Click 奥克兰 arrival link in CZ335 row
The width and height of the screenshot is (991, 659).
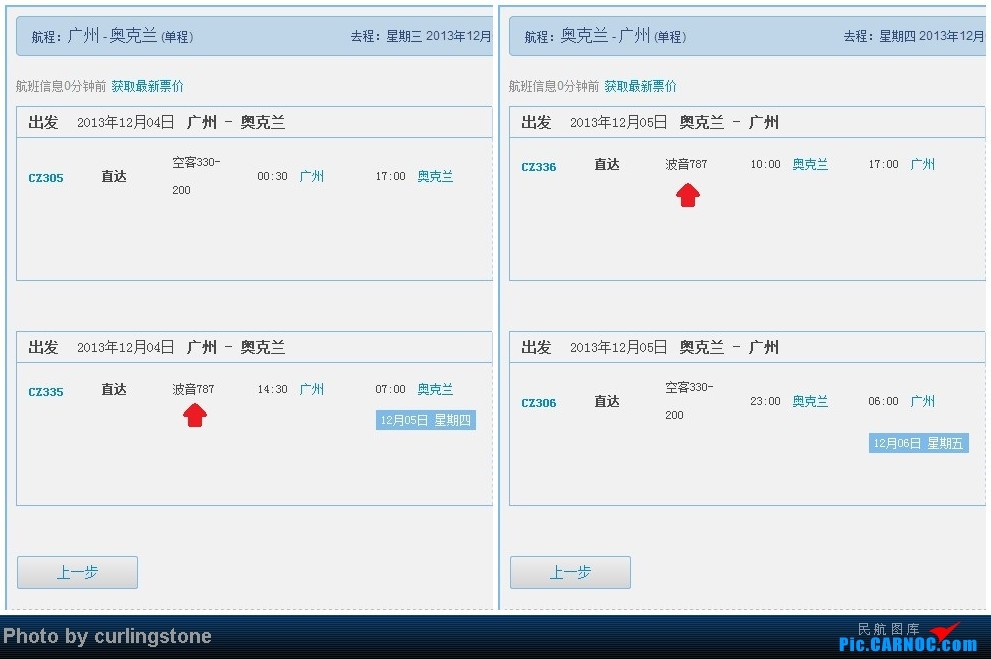435,389
